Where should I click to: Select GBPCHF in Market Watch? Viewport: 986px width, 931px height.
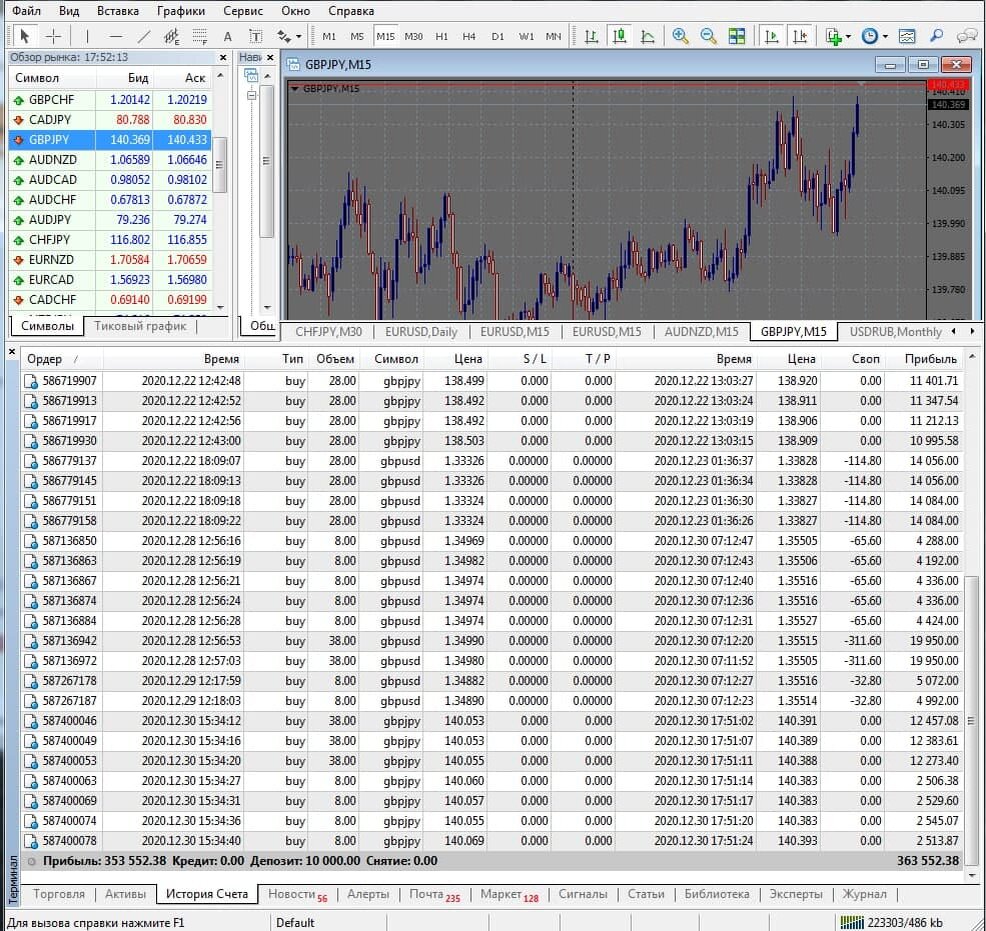(110, 100)
